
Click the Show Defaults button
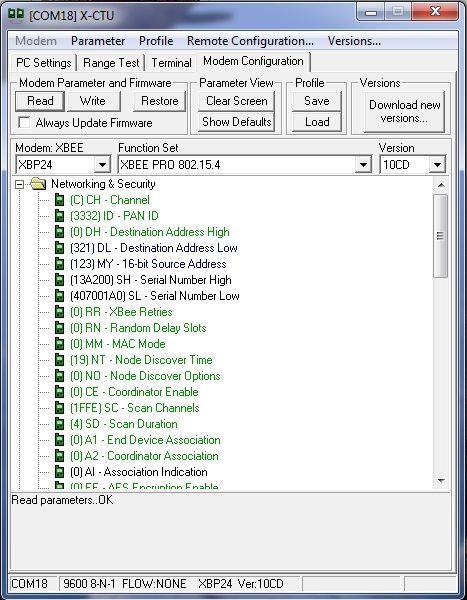(237, 122)
